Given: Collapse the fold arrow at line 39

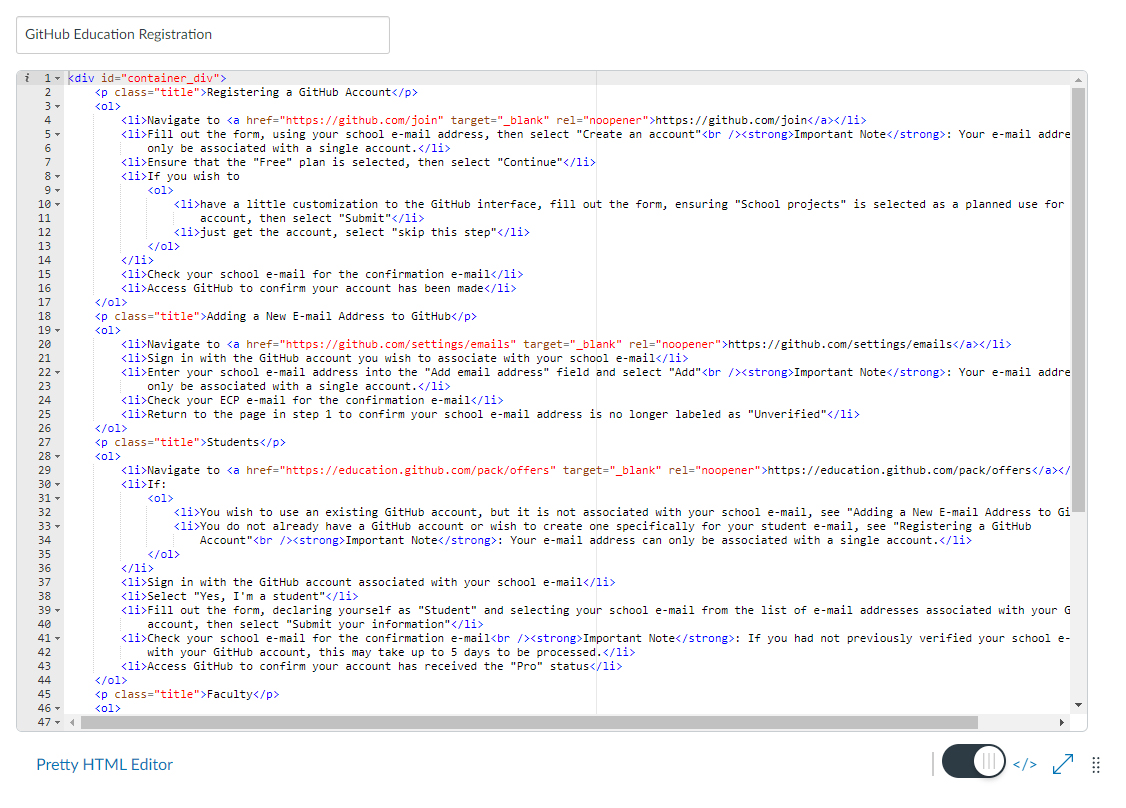Looking at the screenshot, I should coord(57,610).
